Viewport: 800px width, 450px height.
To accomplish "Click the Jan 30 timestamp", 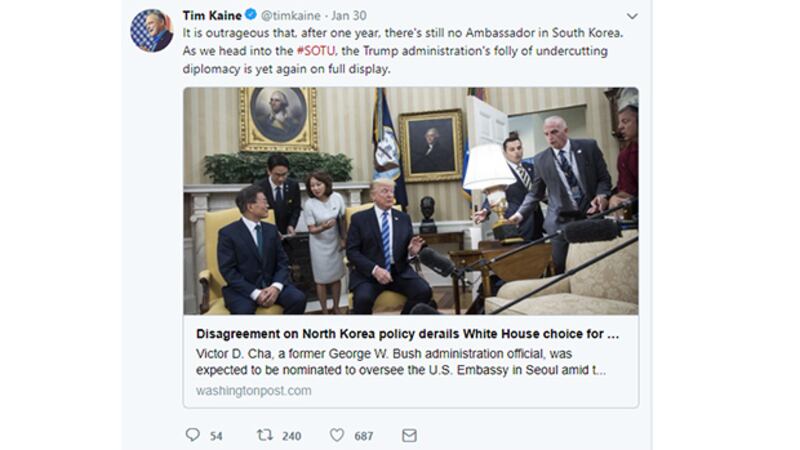I will click(x=349, y=16).
